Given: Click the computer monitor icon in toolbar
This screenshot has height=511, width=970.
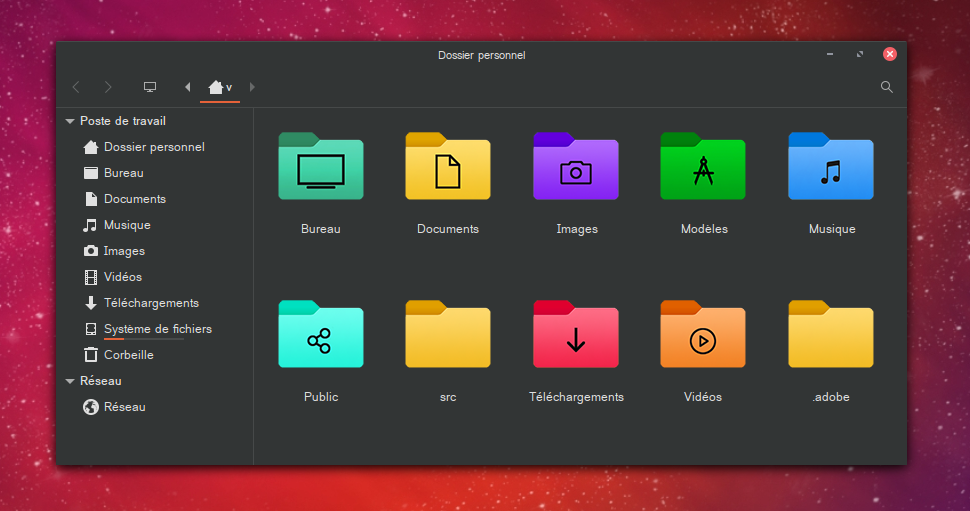Looking at the screenshot, I should 150,87.
